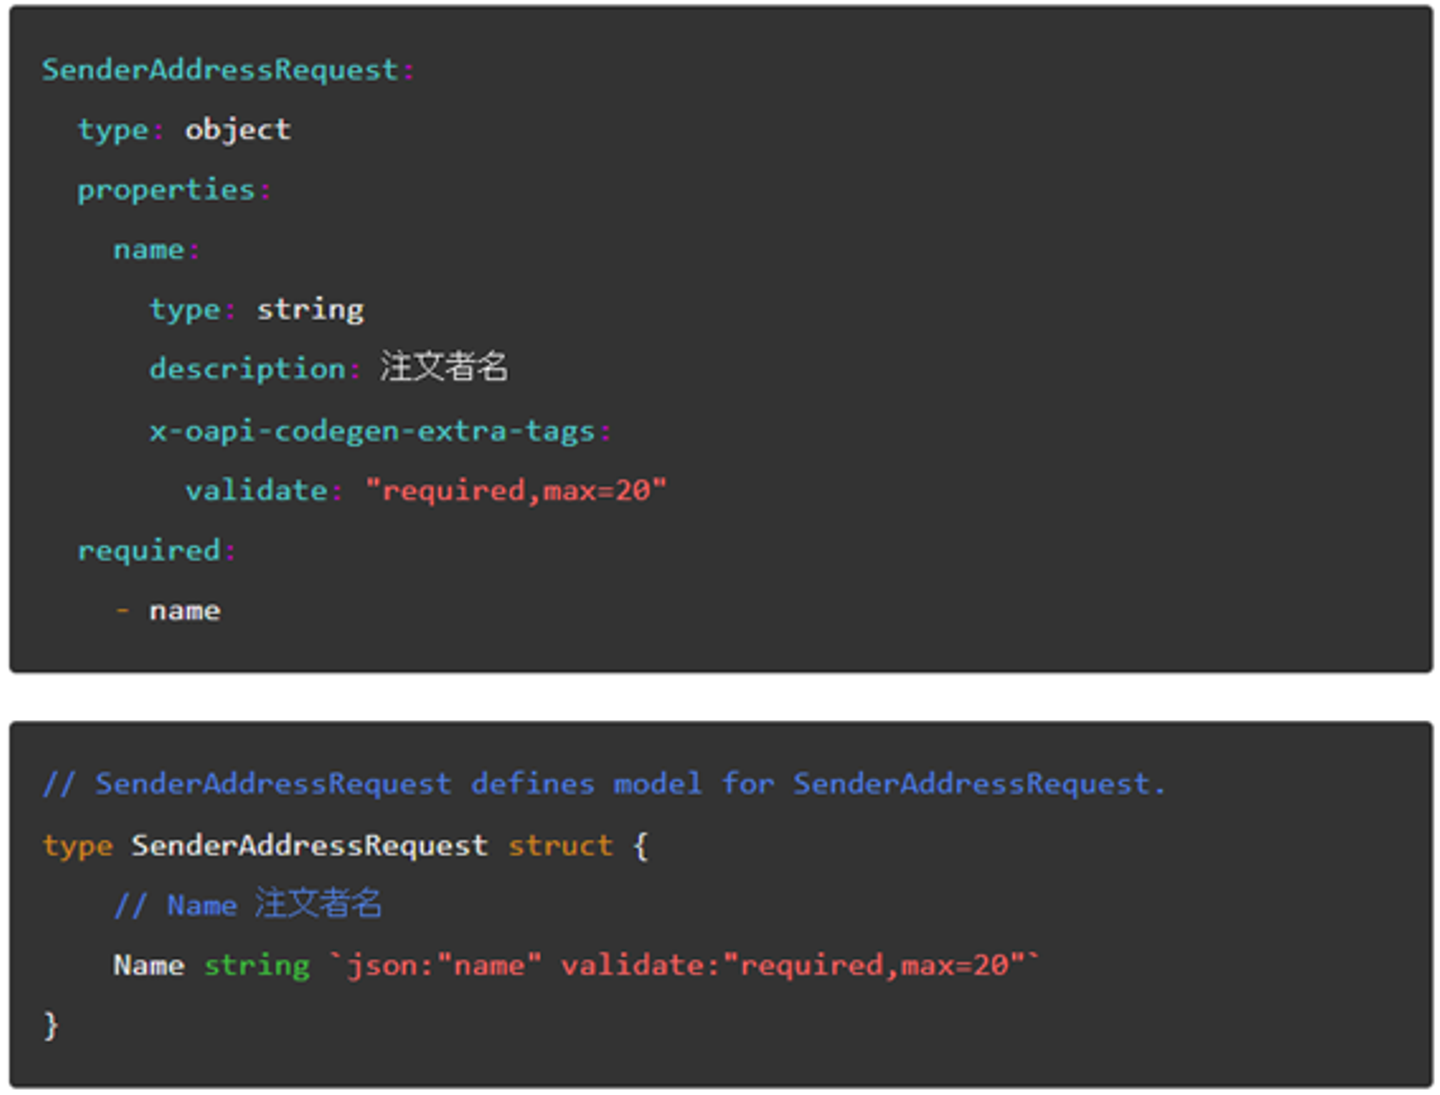Click the "Name" struct field identifier
Image resolution: width=1440 pixels, height=1095 pixels.
pos(149,965)
